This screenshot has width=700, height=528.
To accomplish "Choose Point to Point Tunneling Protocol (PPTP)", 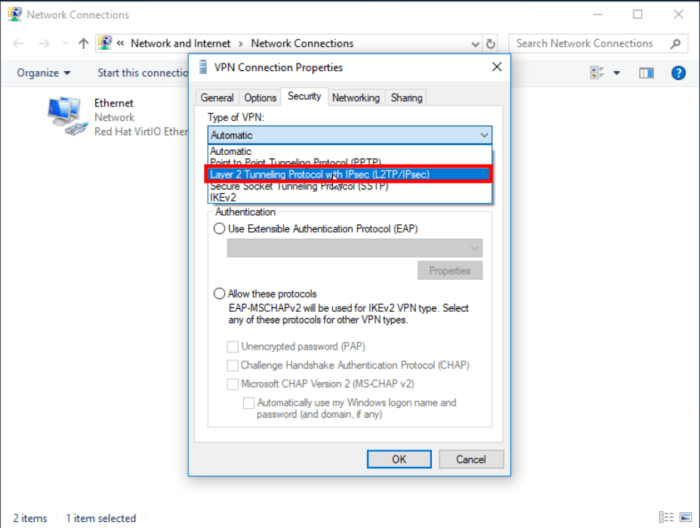I will 350,162.
